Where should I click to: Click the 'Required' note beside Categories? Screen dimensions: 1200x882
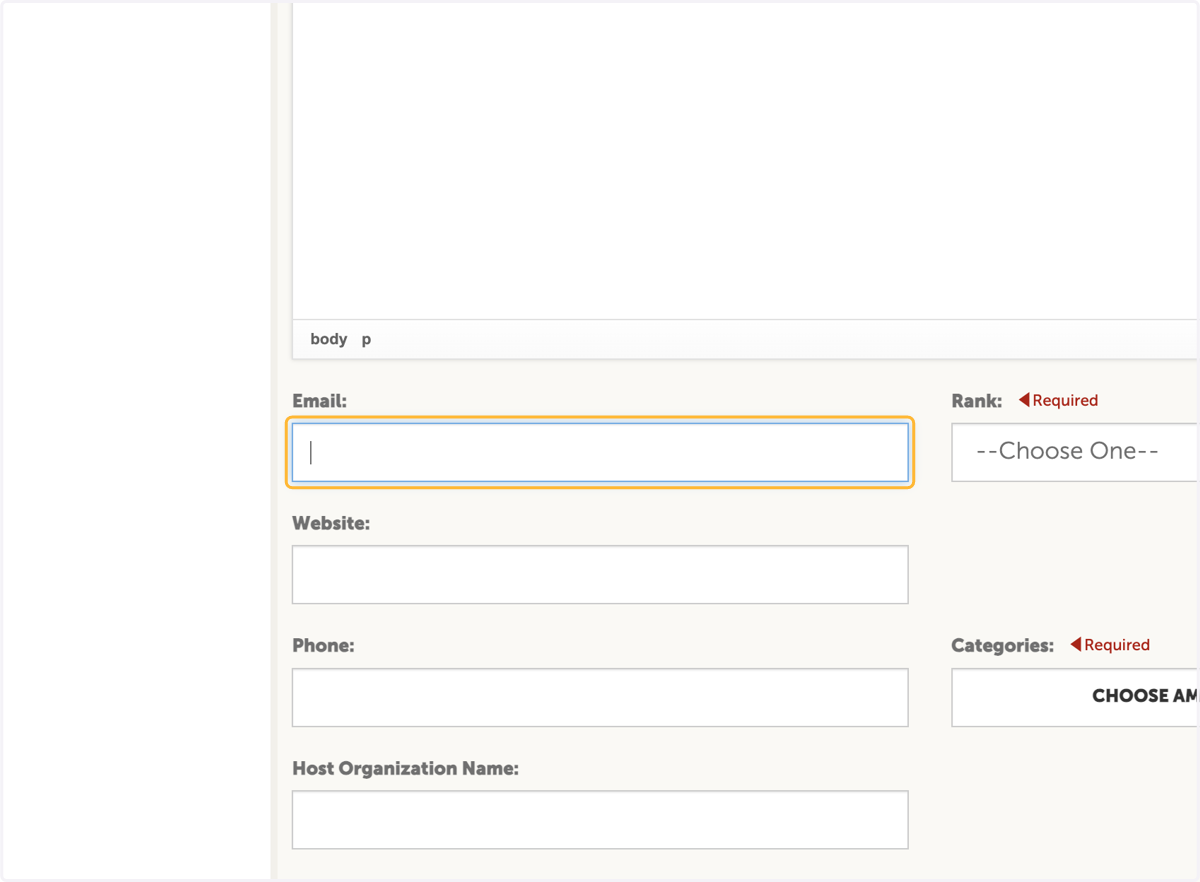click(x=1110, y=645)
